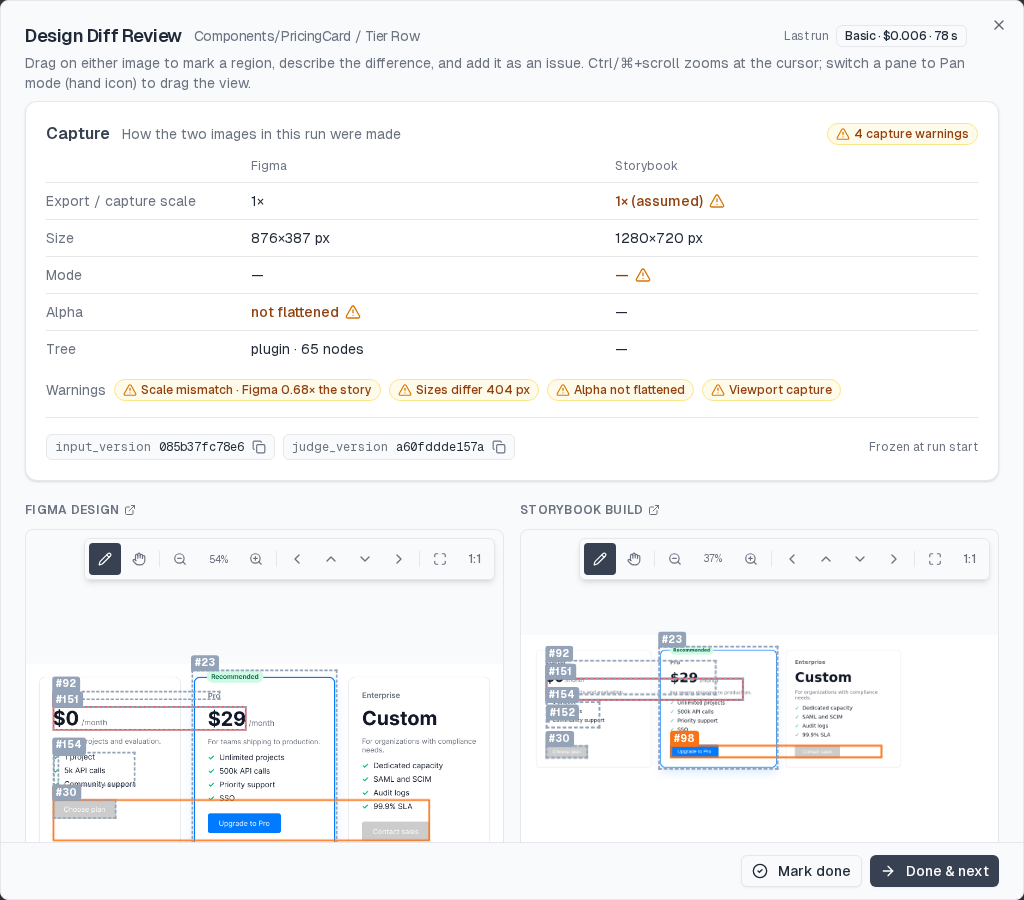Zoom in the Storybook build pane
1024x900 pixels.
(751, 559)
